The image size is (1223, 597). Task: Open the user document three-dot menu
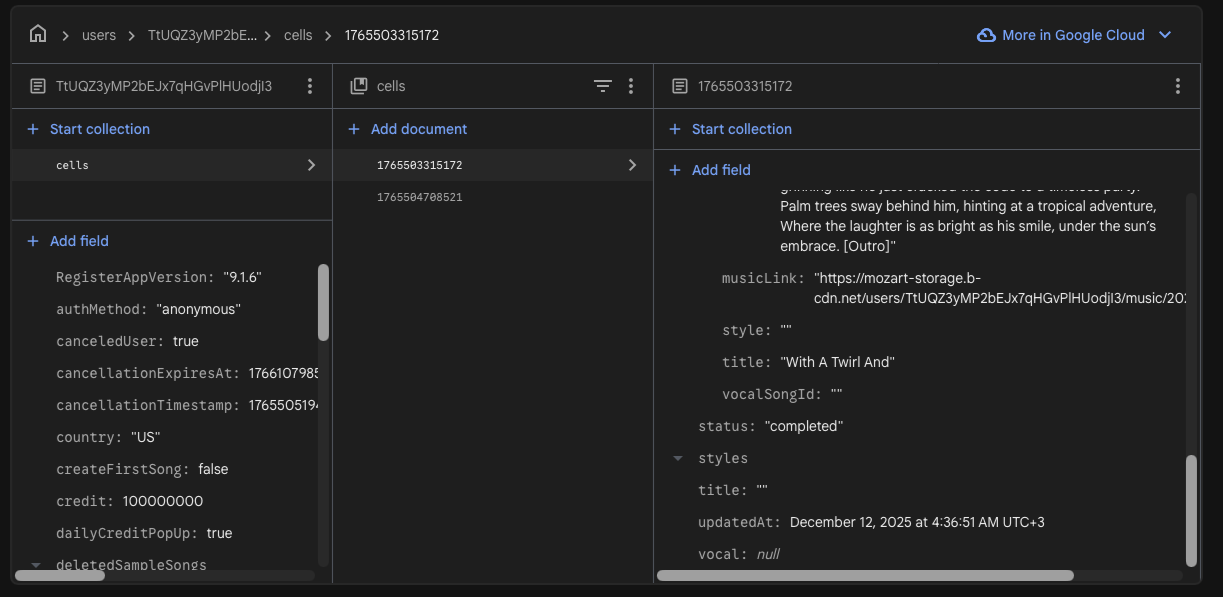tap(310, 86)
